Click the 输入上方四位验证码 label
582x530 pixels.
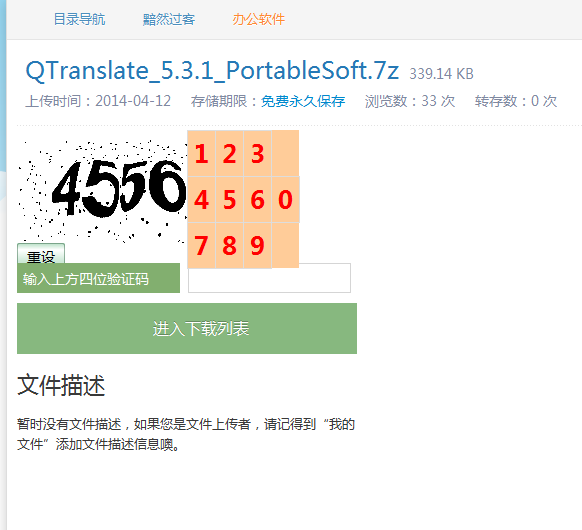click(98, 278)
